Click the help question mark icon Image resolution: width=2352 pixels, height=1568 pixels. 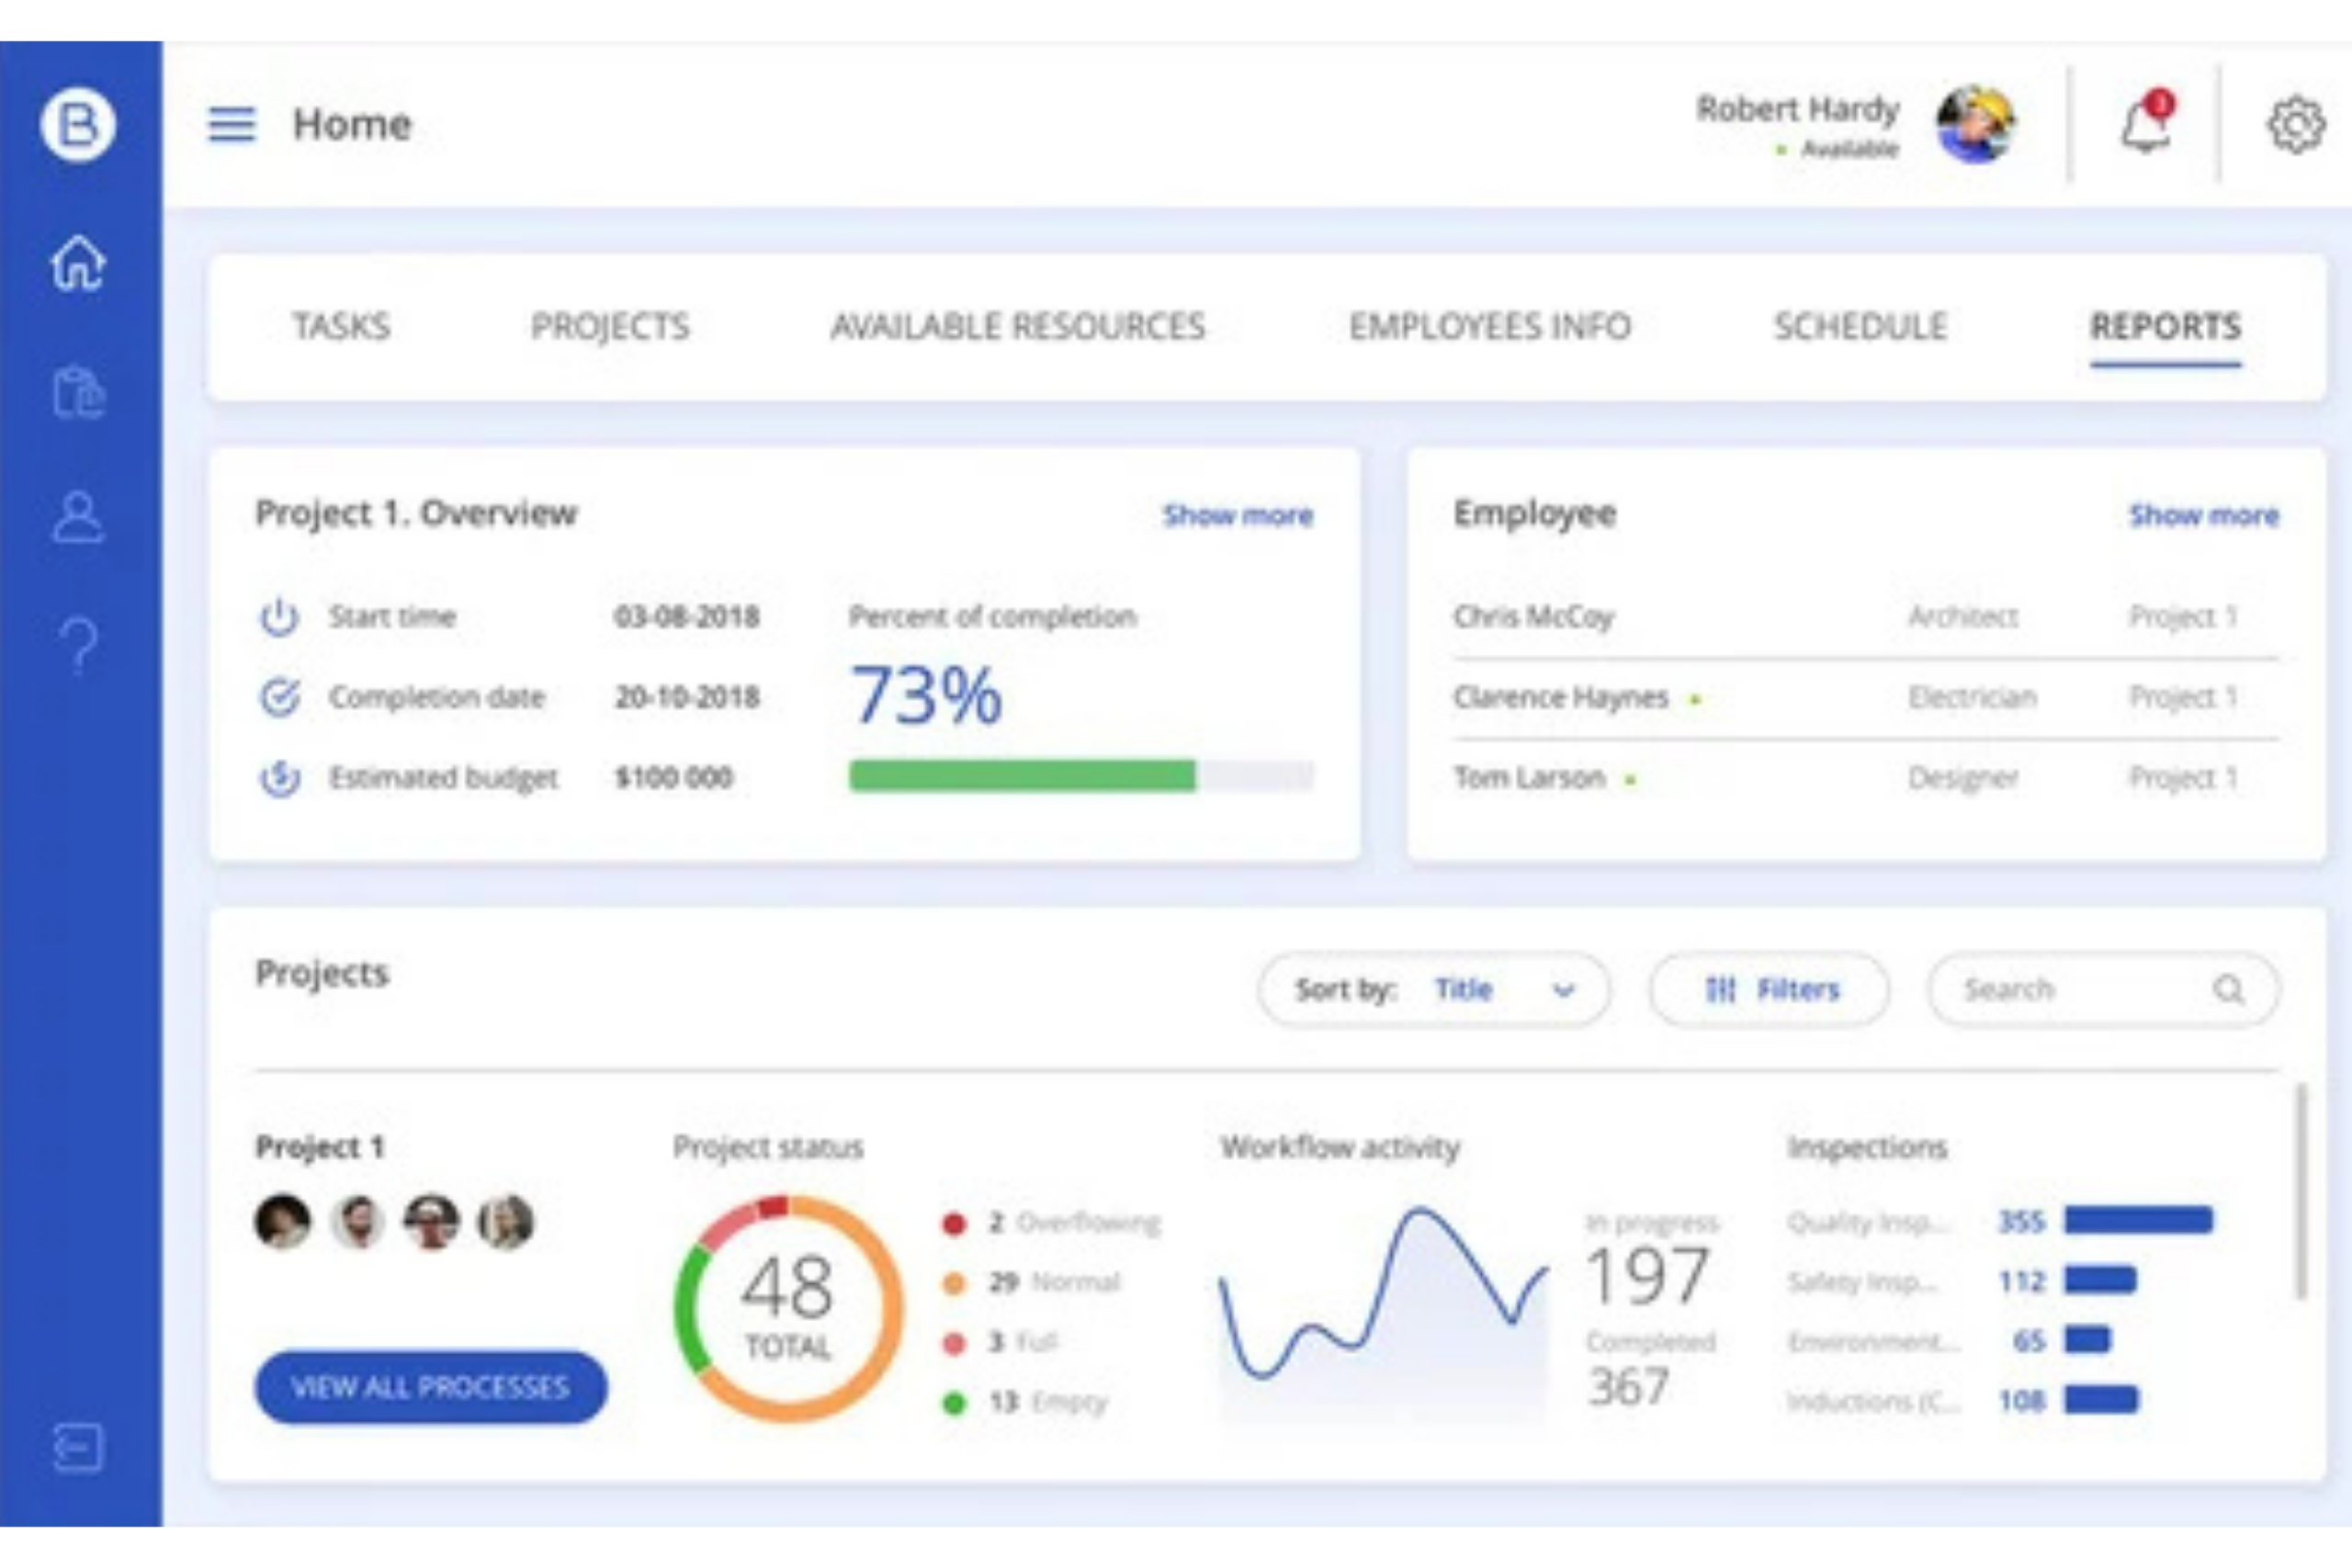(78, 645)
